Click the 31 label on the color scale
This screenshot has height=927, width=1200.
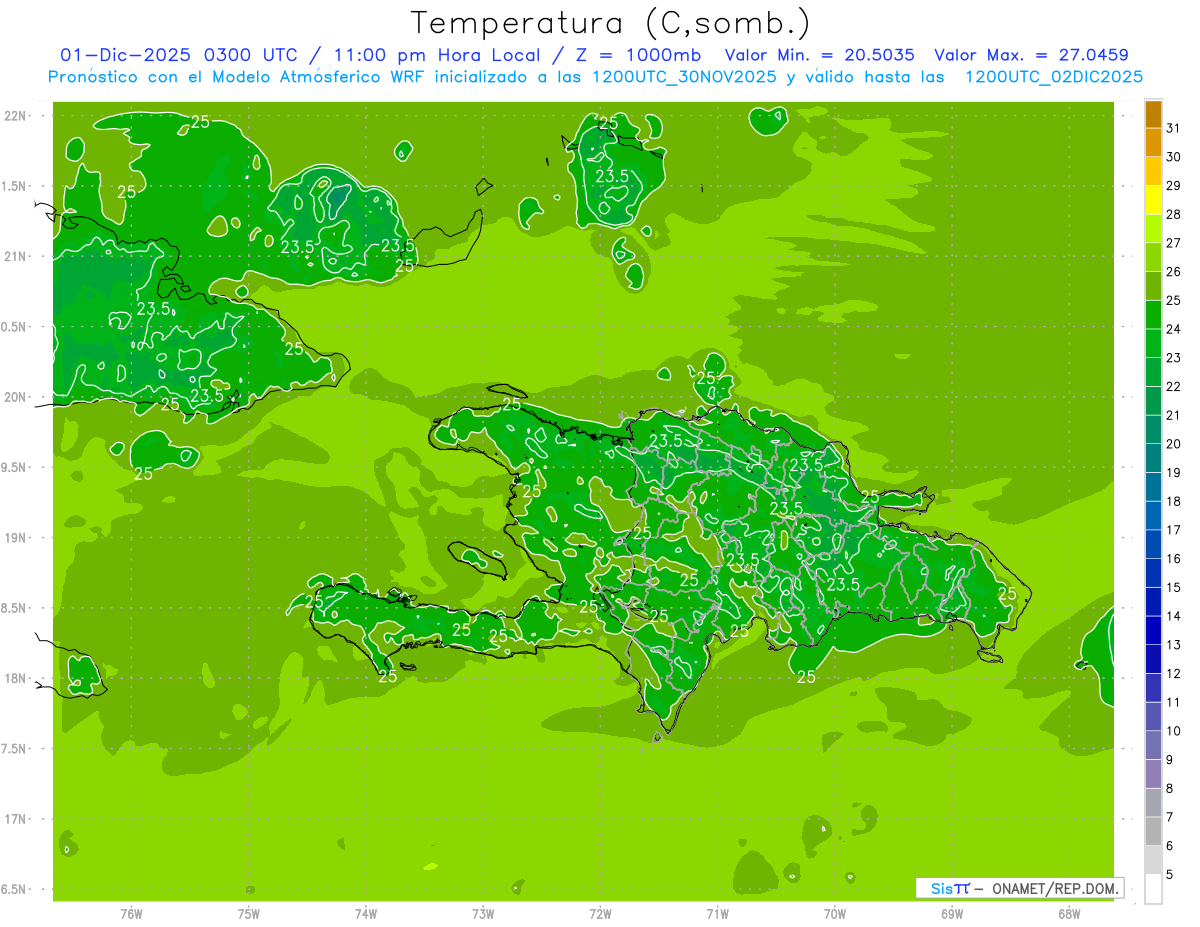pos(1173,128)
